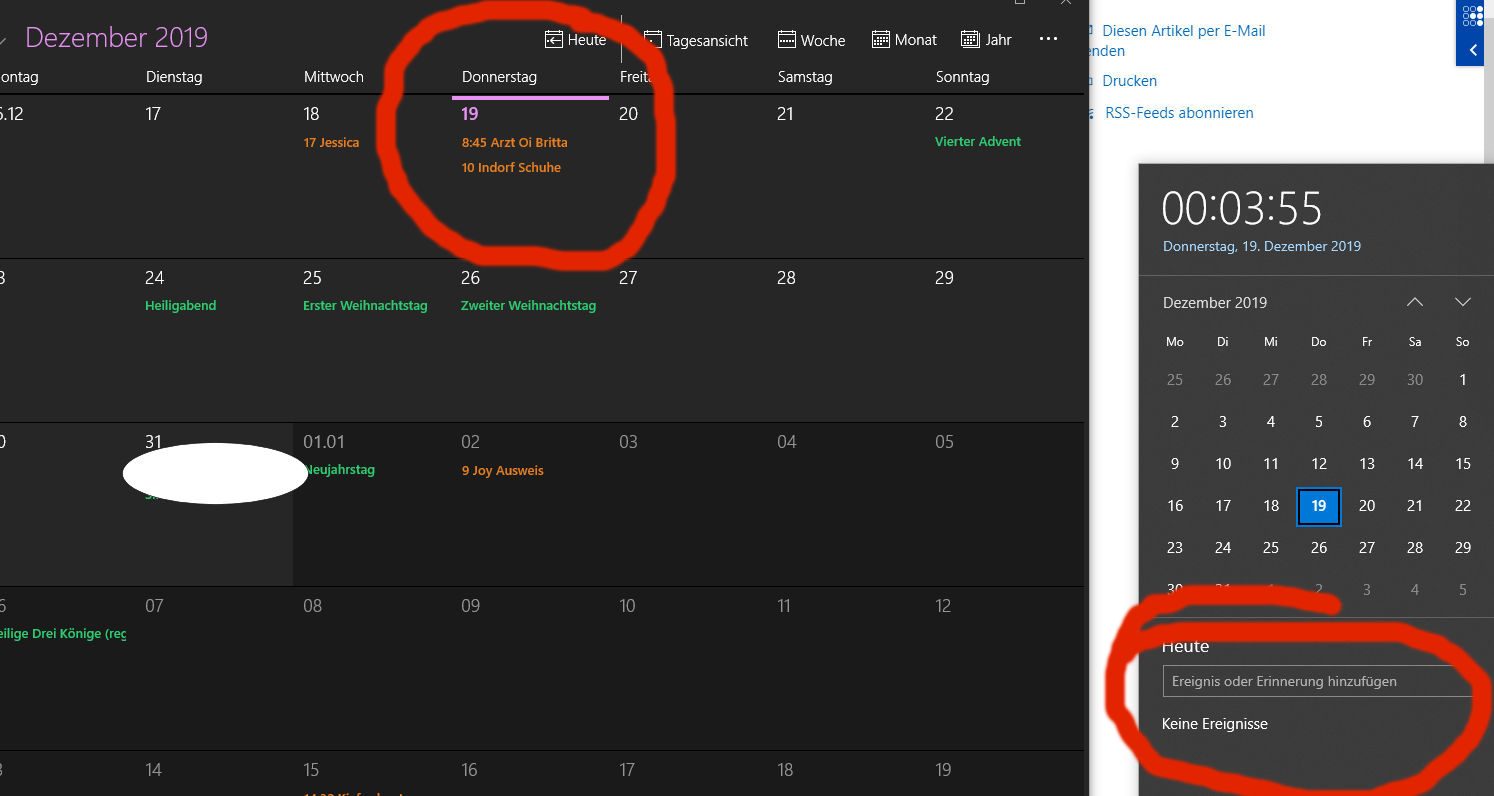The width and height of the screenshot is (1494, 796).
Task: Switch to Jahr view
Action: pyautogui.click(x=986, y=40)
